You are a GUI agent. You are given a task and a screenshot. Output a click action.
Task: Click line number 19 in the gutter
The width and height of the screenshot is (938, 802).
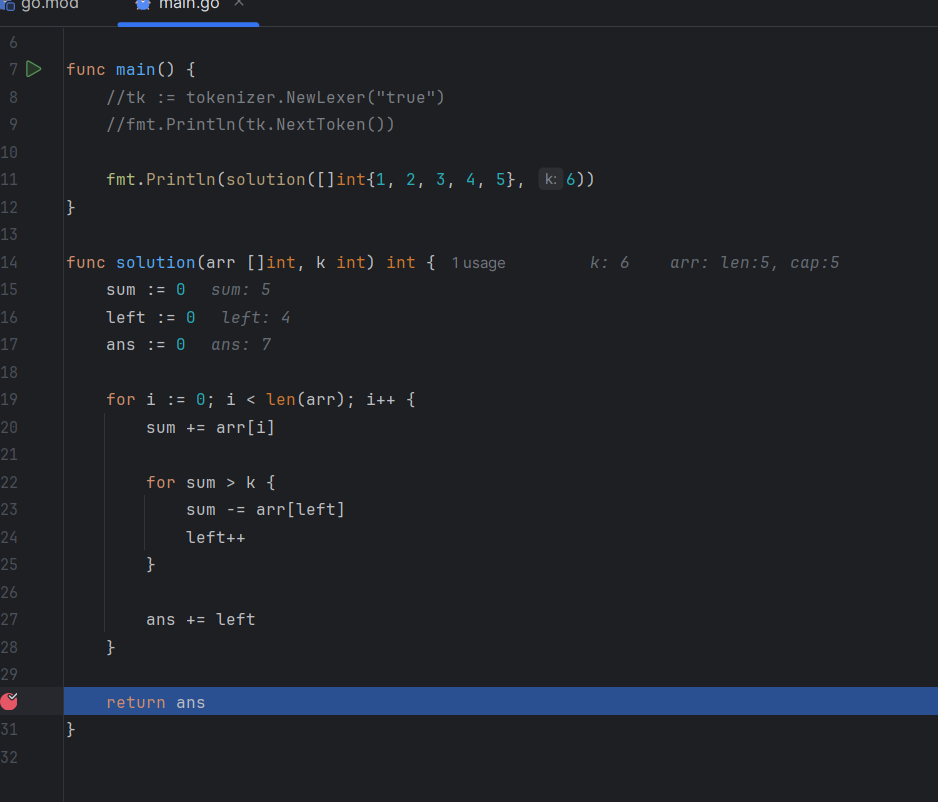click(11, 400)
